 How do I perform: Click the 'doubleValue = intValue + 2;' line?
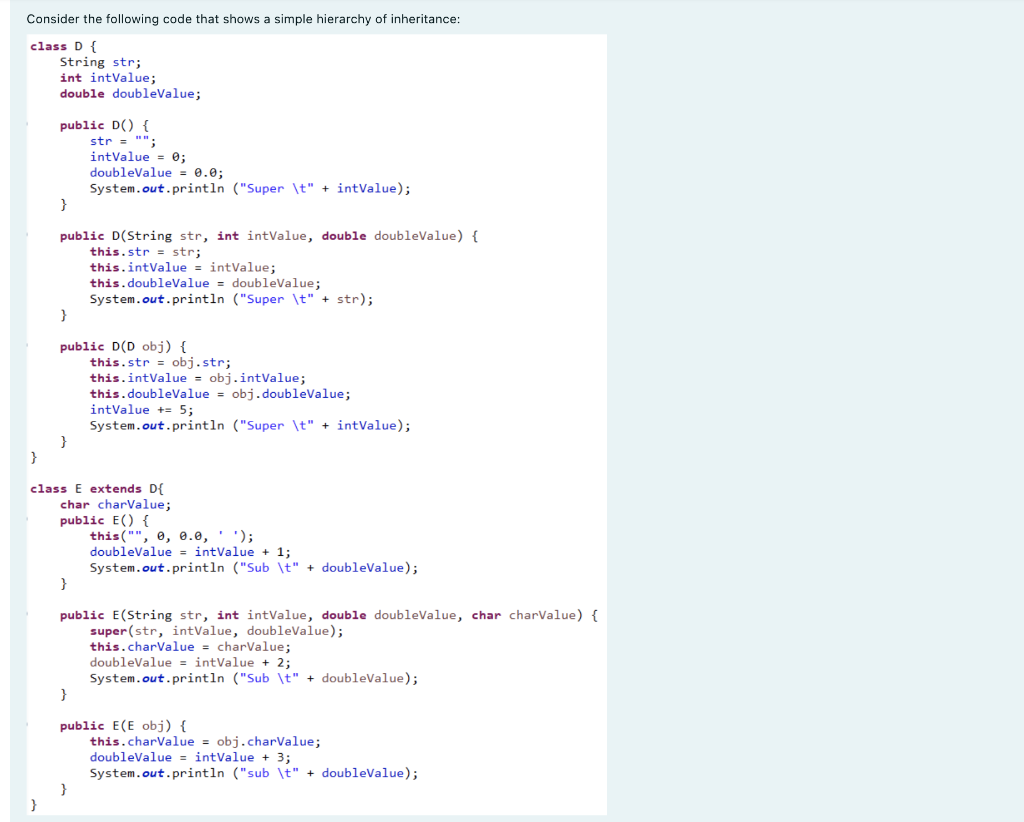point(191,662)
